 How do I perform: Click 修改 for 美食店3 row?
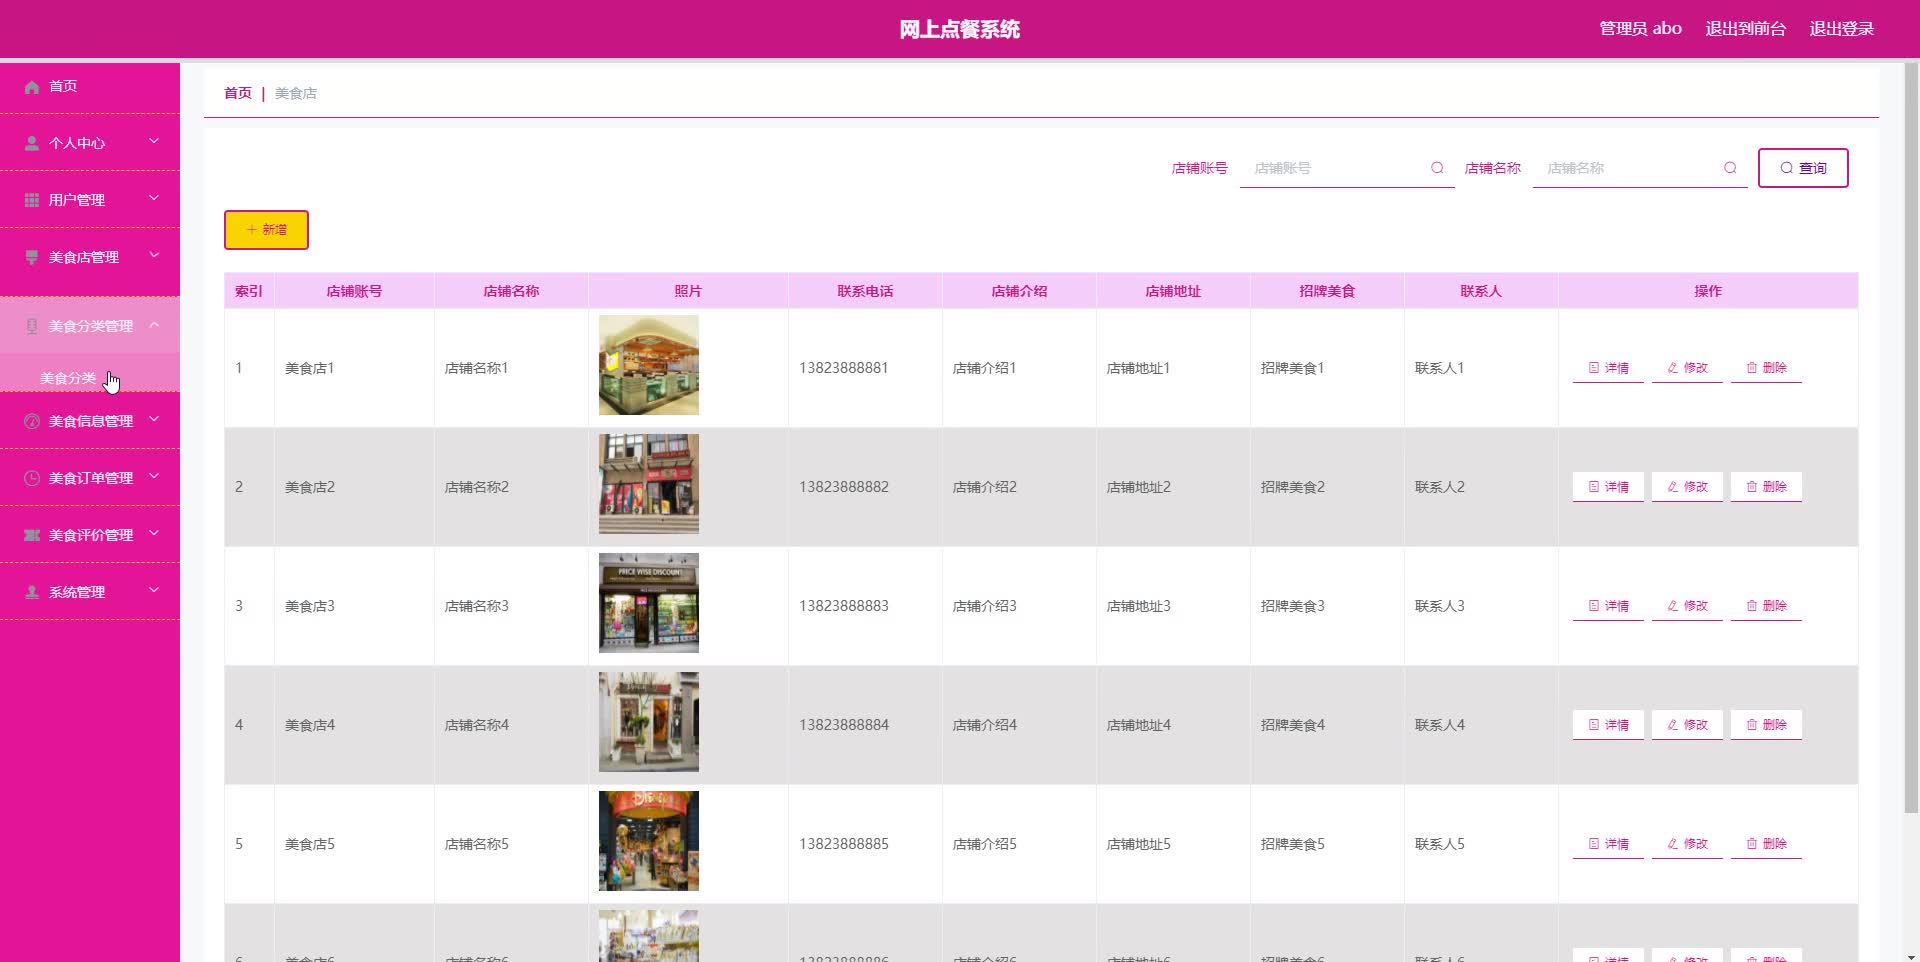[x=1687, y=606]
